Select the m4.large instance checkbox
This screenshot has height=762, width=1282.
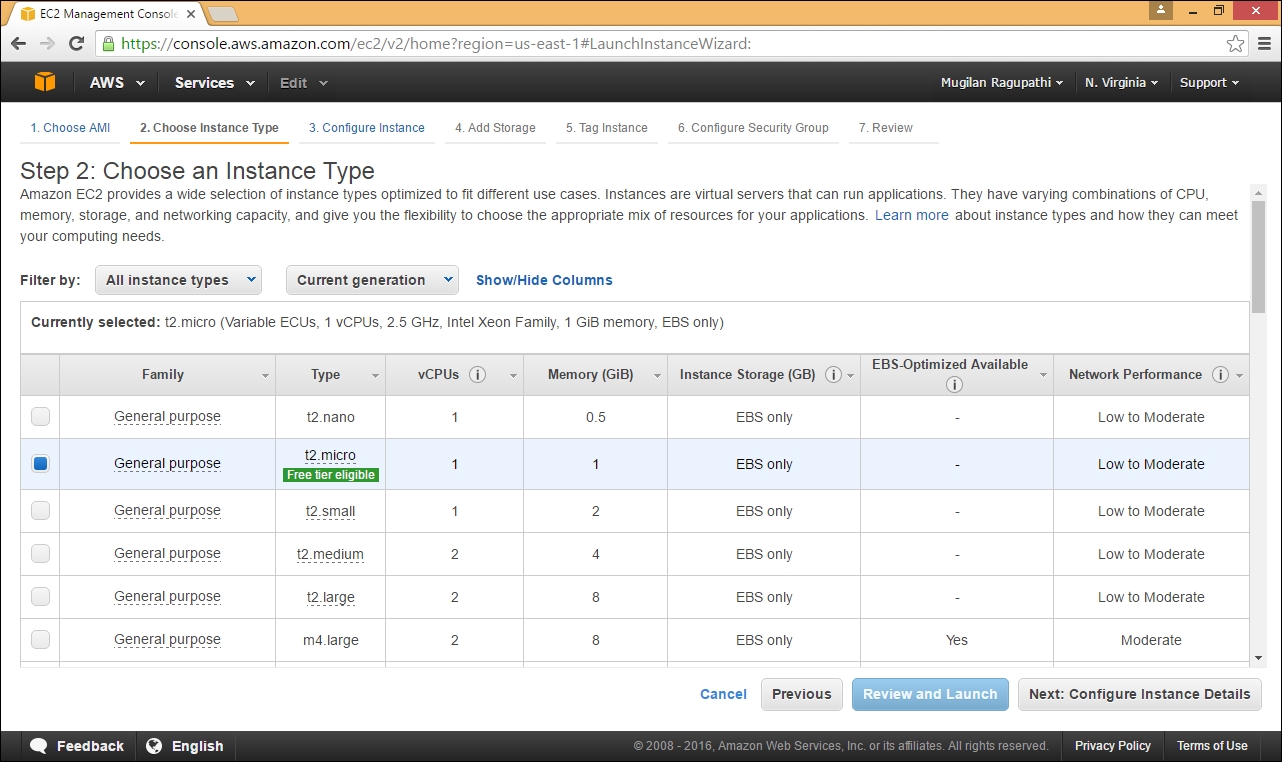pyautogui.click(x=40, y=640)
